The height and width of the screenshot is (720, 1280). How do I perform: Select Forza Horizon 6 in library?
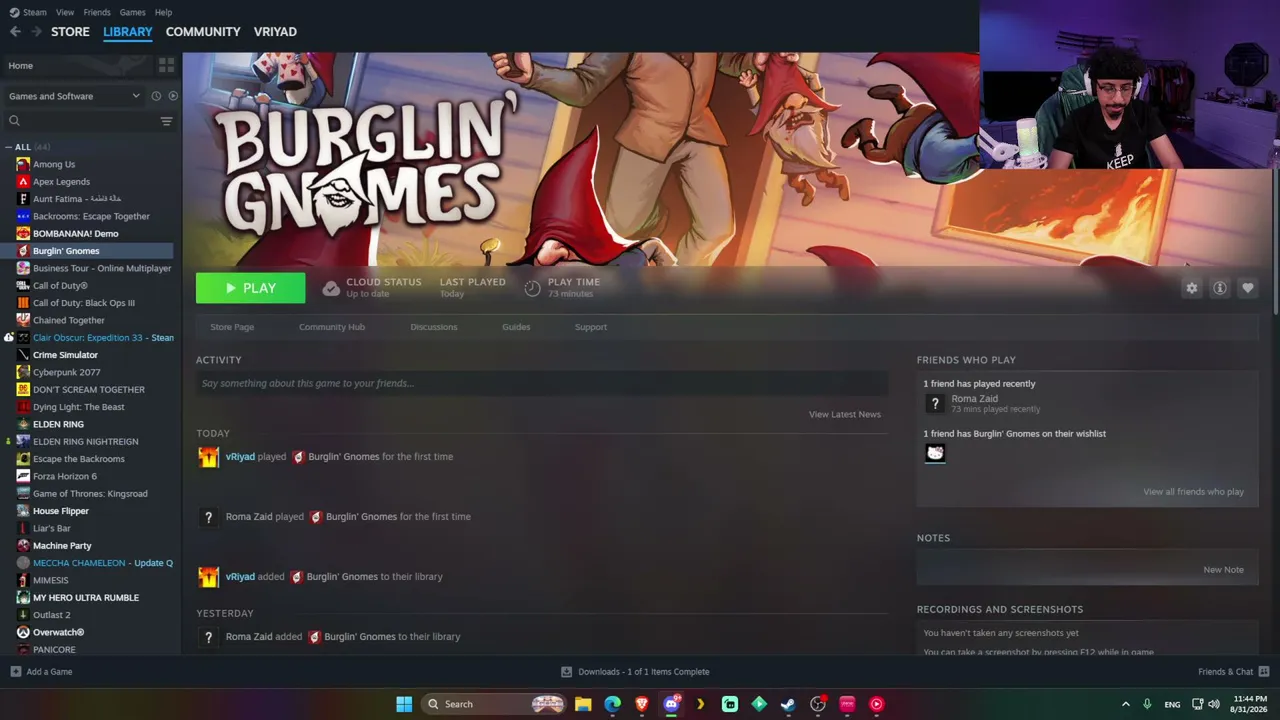point(65,476)
